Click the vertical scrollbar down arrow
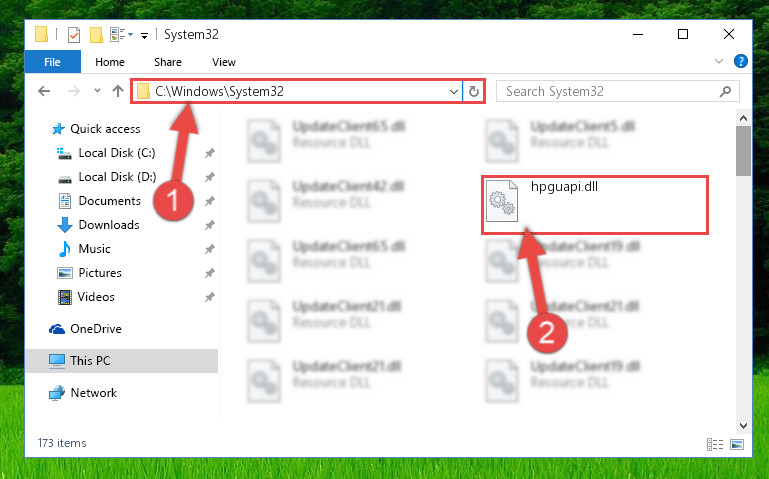The width and height of the screenshot is (769, 479). 743,426
